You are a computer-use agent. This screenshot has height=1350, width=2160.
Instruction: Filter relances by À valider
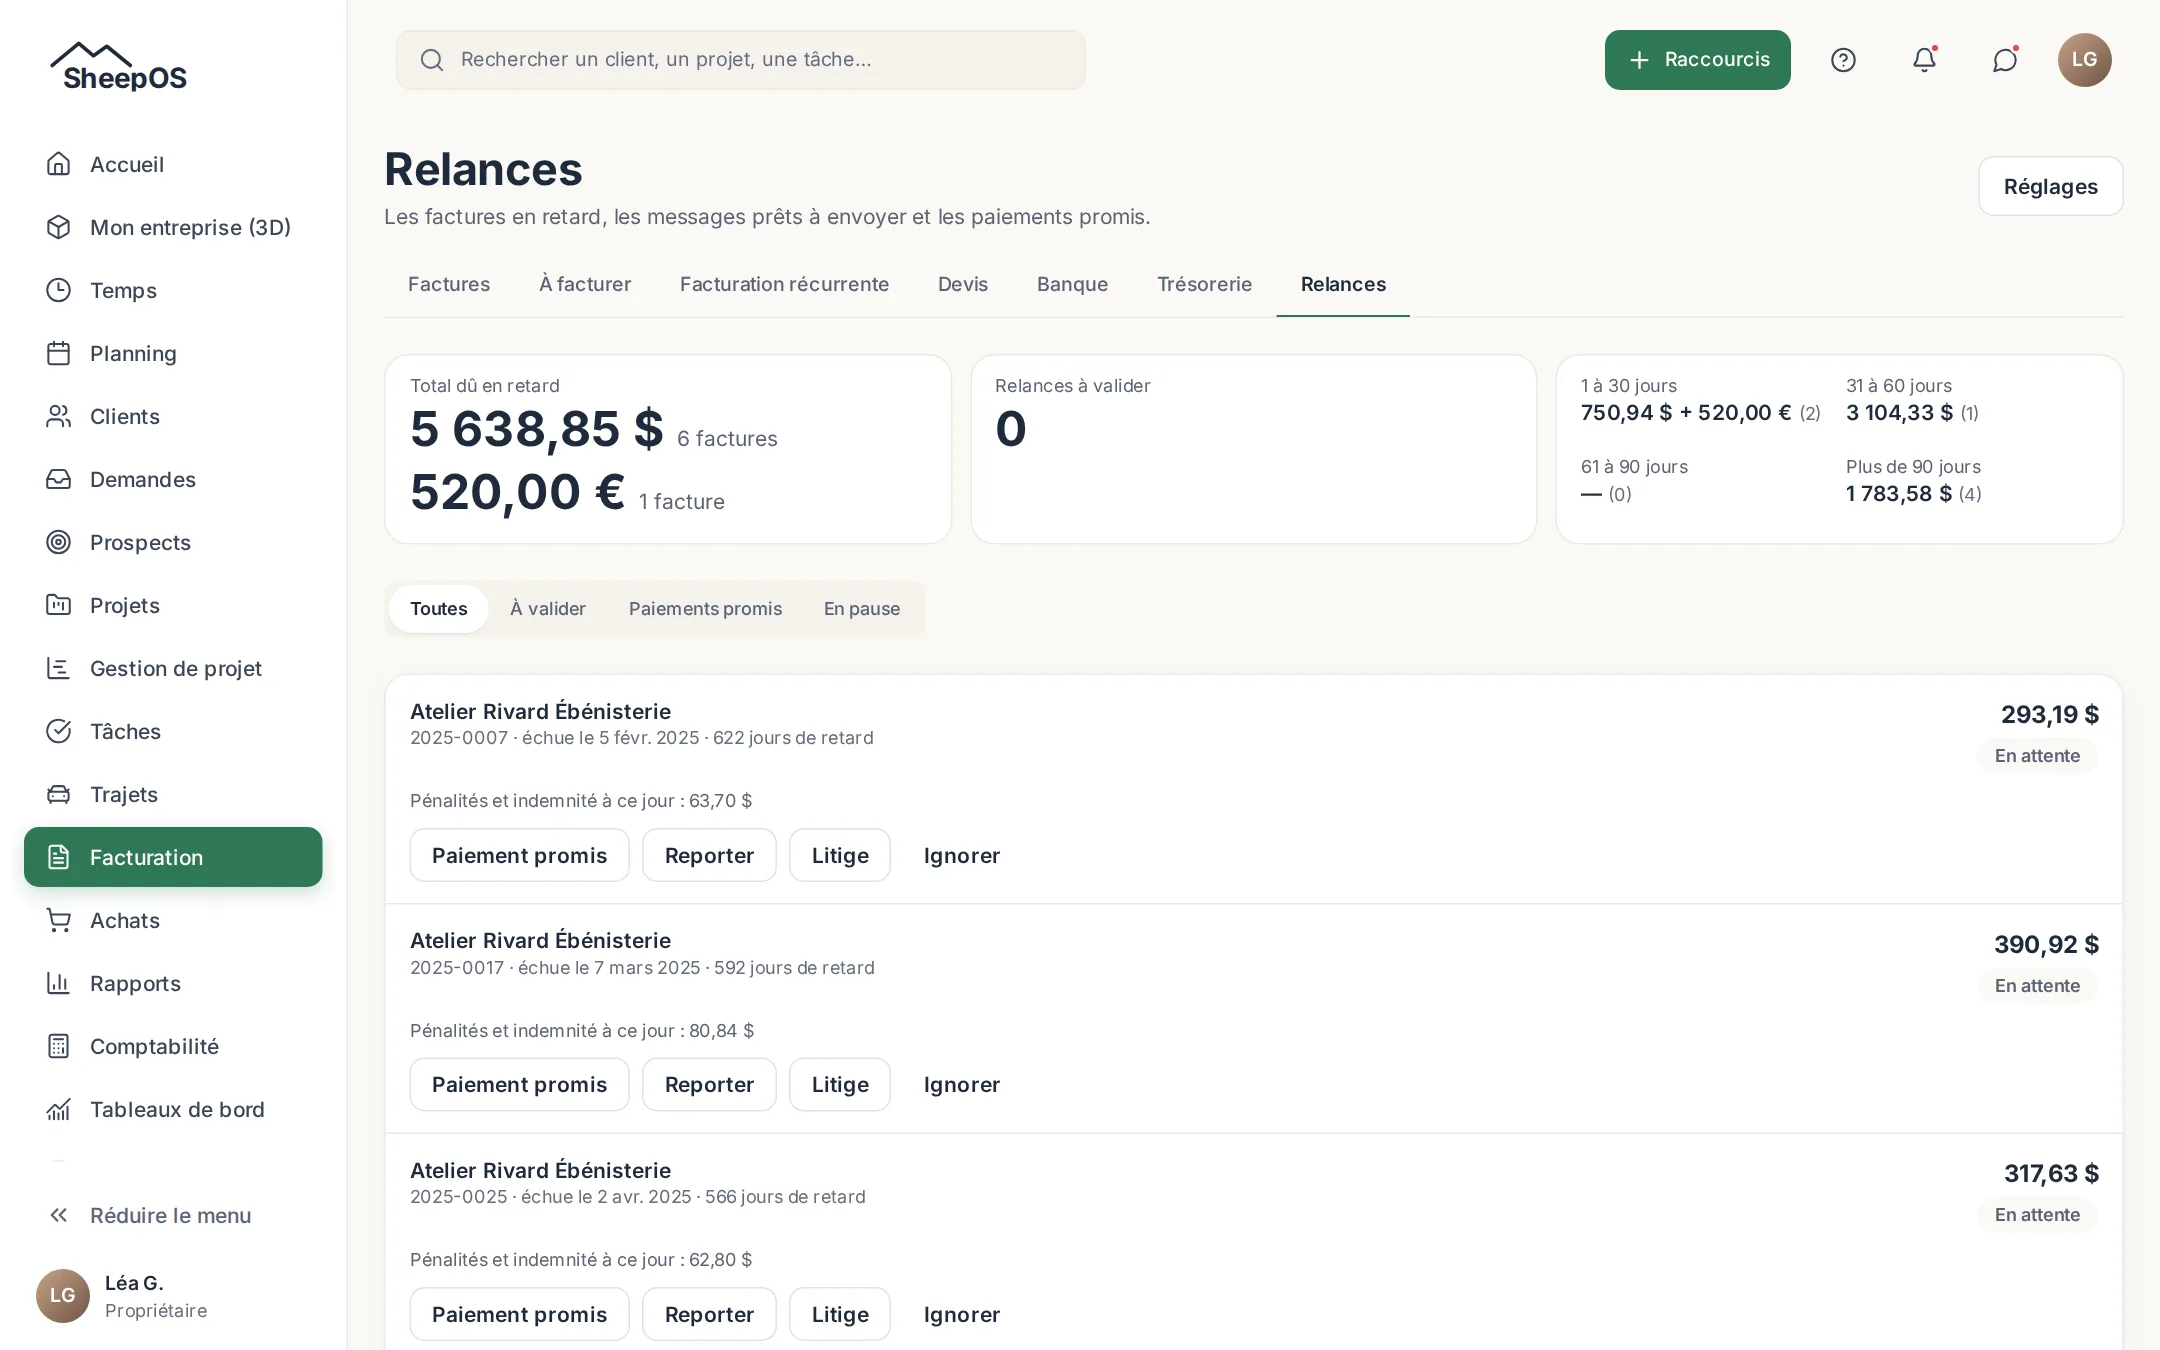click(548, 609)
